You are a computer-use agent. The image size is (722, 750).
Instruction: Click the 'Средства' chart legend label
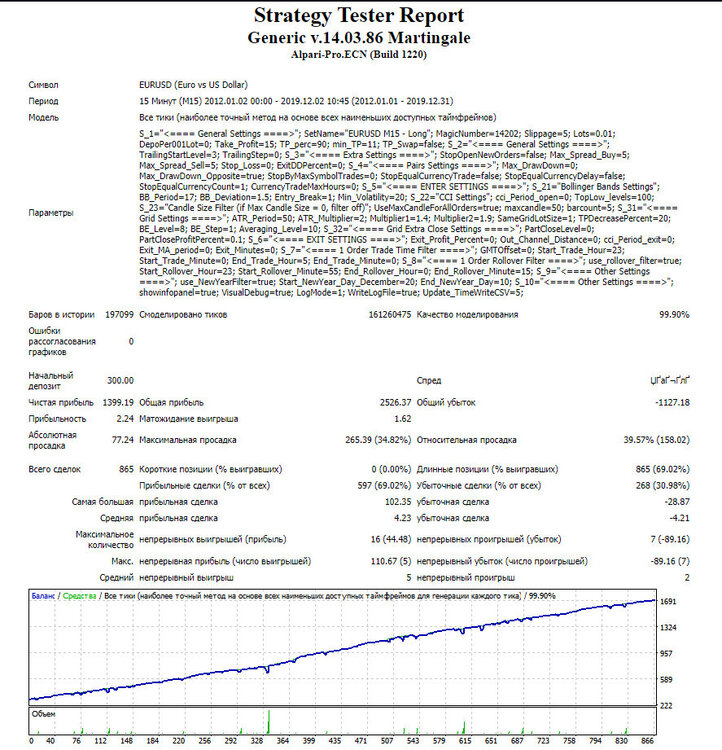[79, 596]
